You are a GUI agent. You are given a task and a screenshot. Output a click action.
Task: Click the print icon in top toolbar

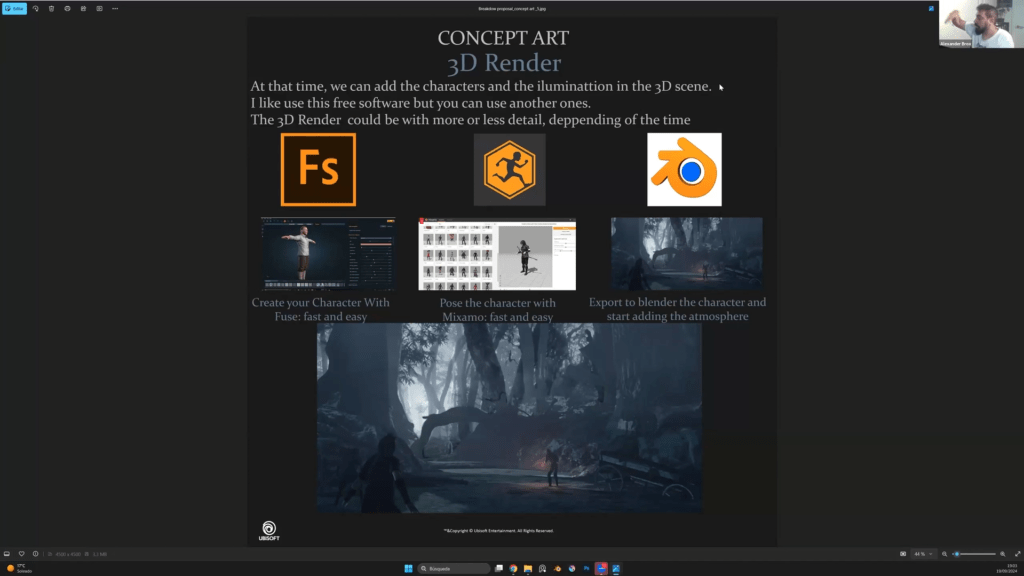[67, 8]
